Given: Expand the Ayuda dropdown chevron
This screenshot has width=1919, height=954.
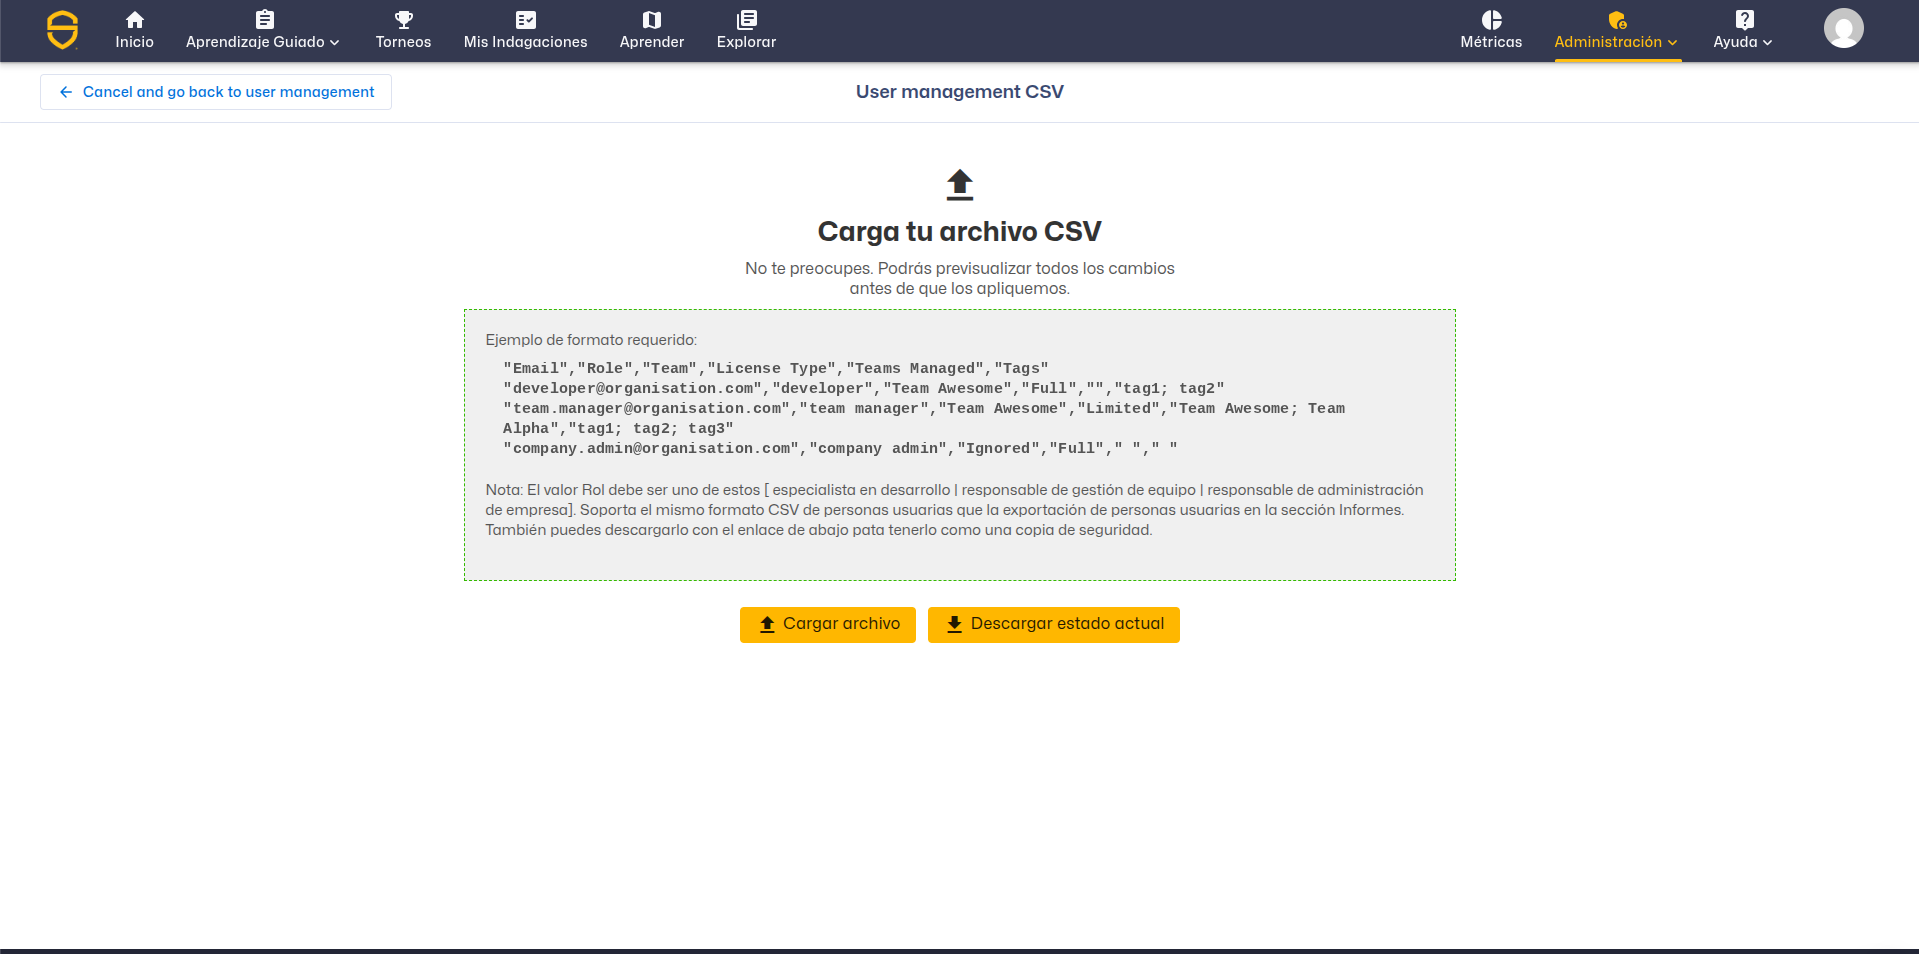Looking at the screenshot, I should point(1767,43).
